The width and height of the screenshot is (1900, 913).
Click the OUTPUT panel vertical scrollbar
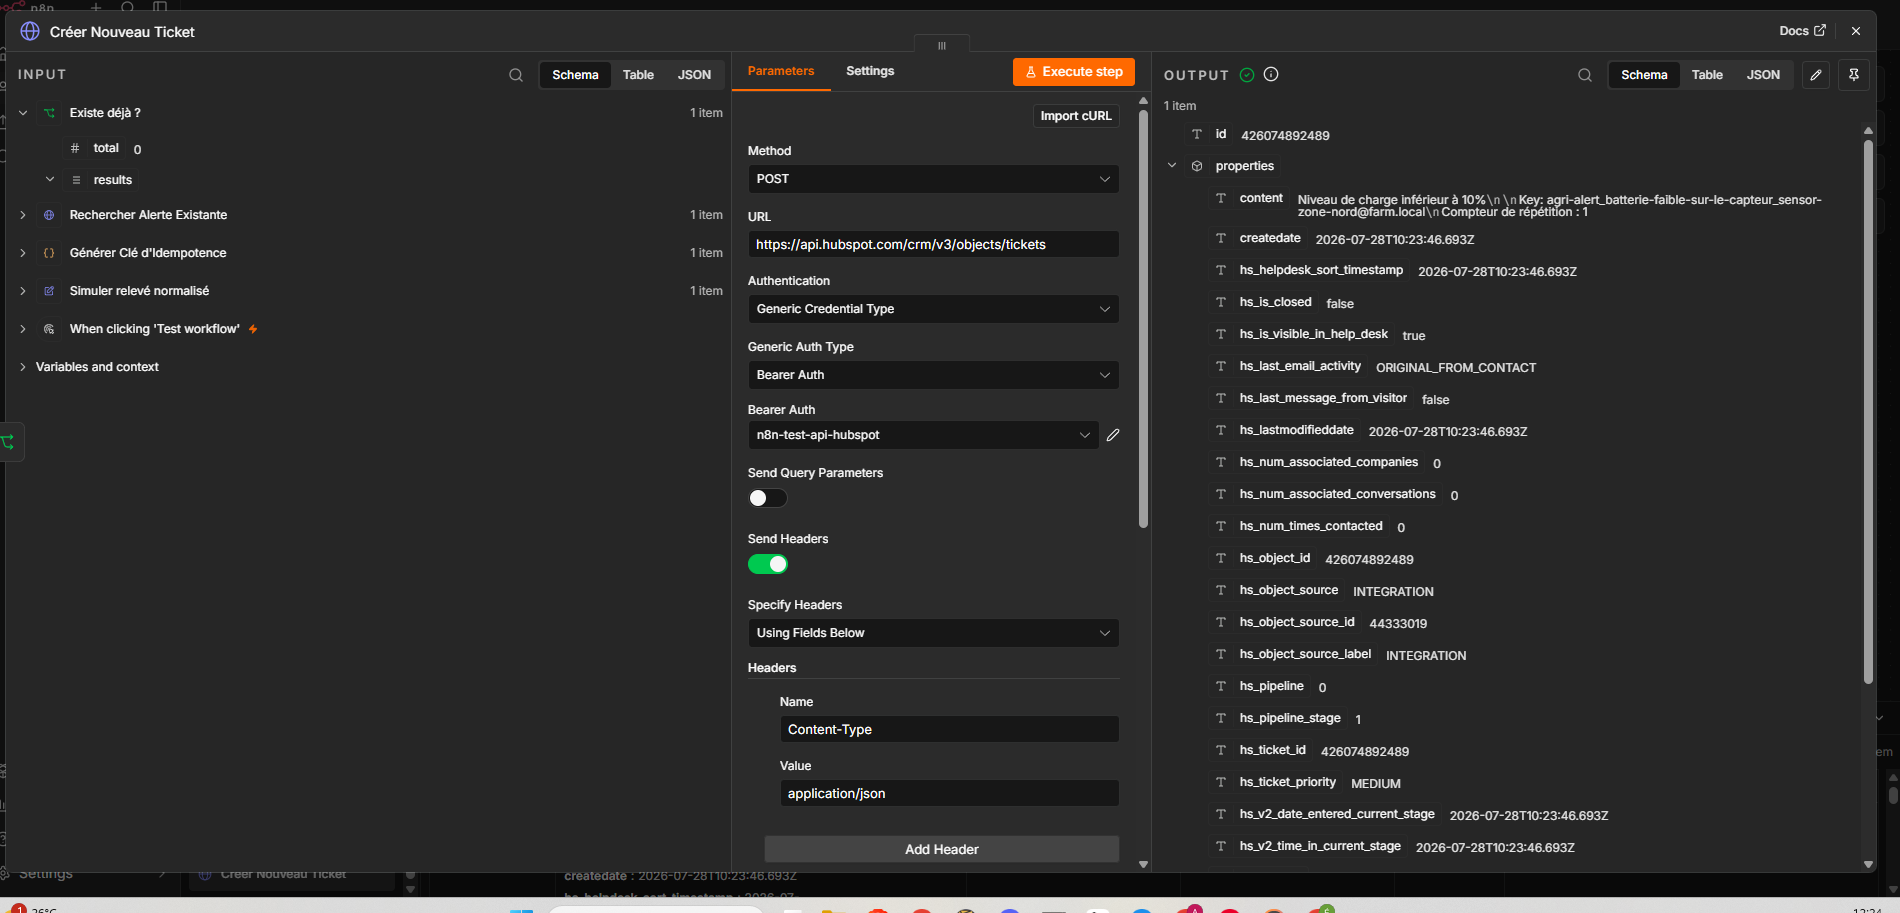(x=1868, y=412)
